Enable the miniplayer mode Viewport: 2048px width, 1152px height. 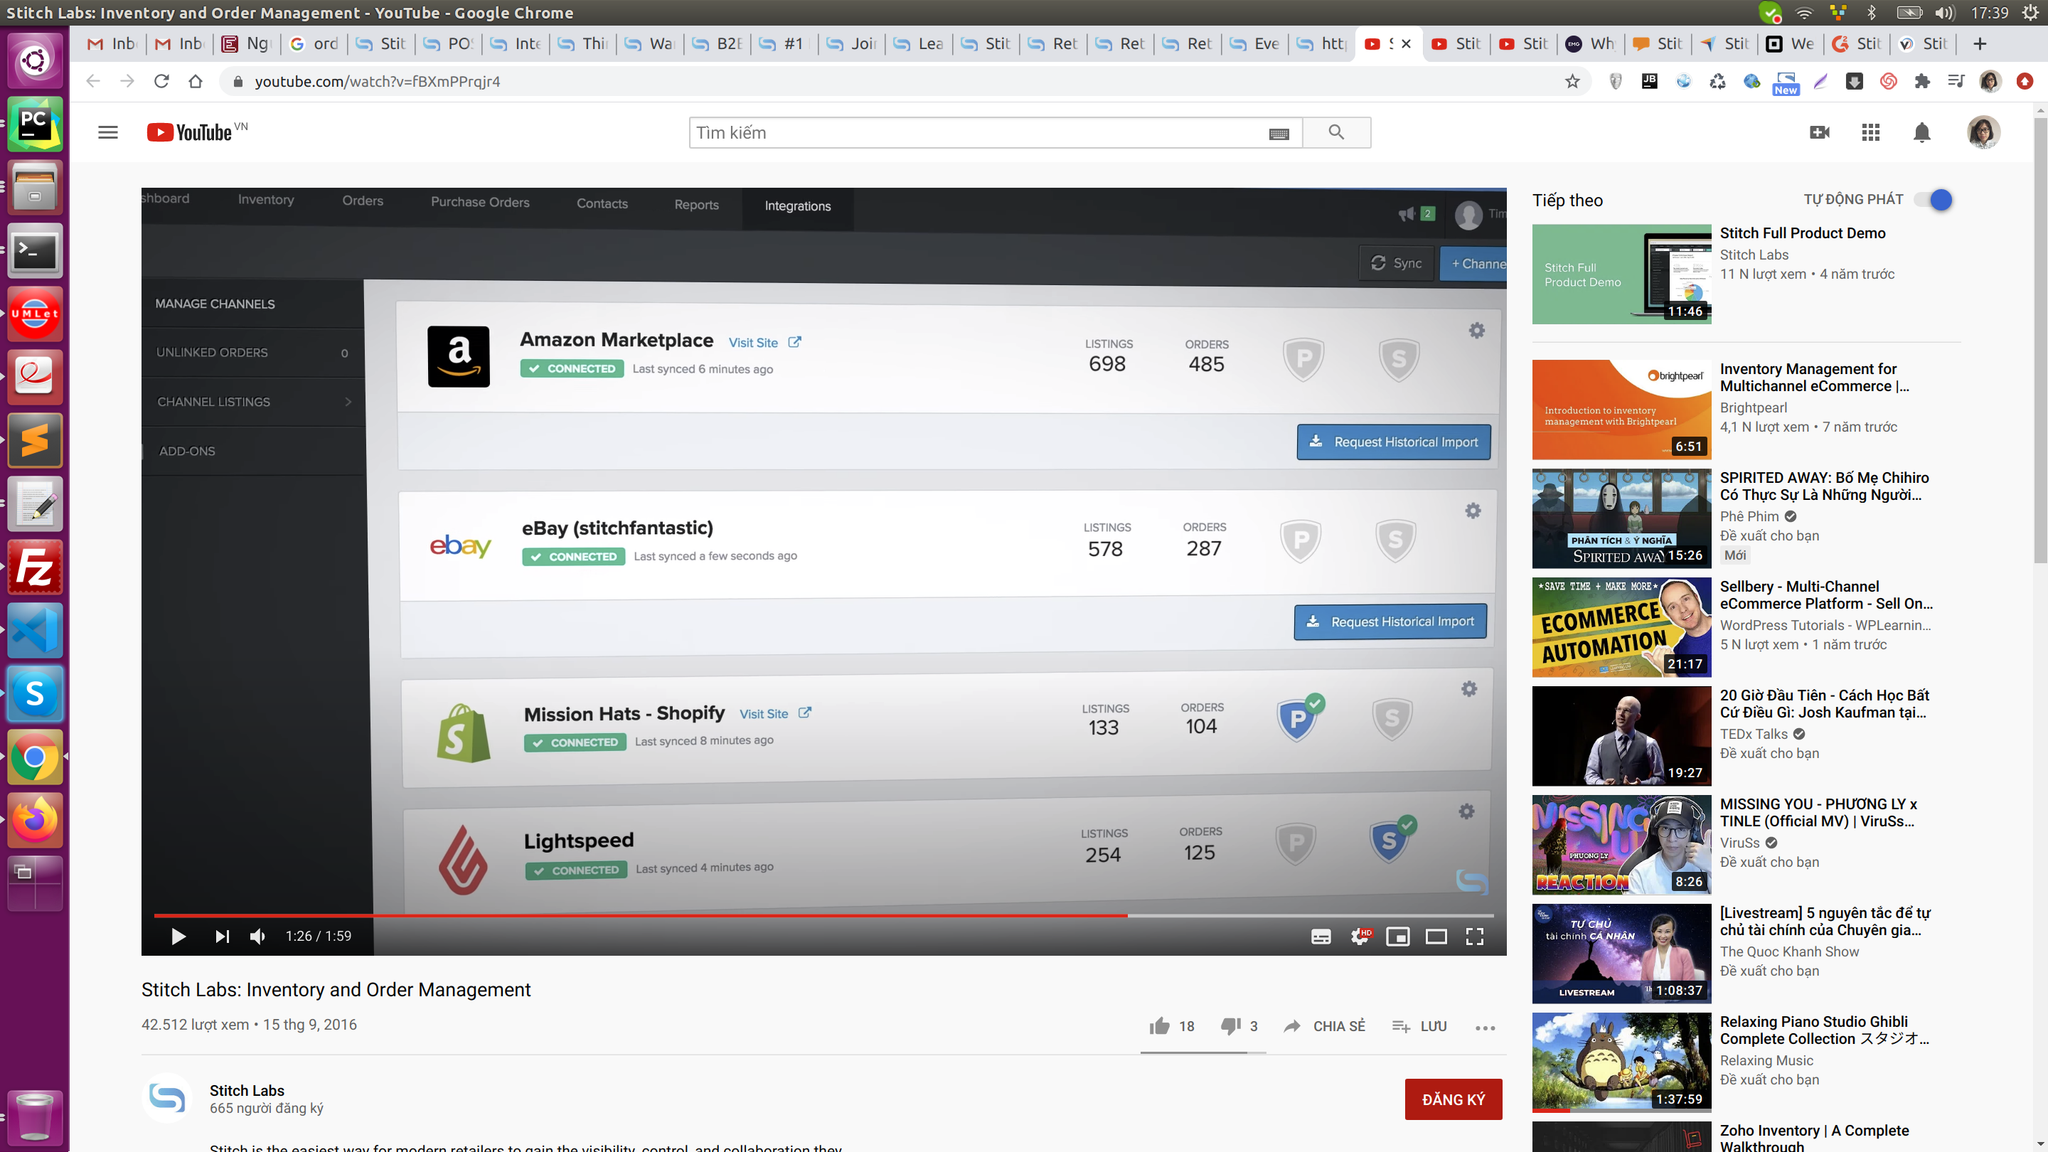click(1398, 937)
